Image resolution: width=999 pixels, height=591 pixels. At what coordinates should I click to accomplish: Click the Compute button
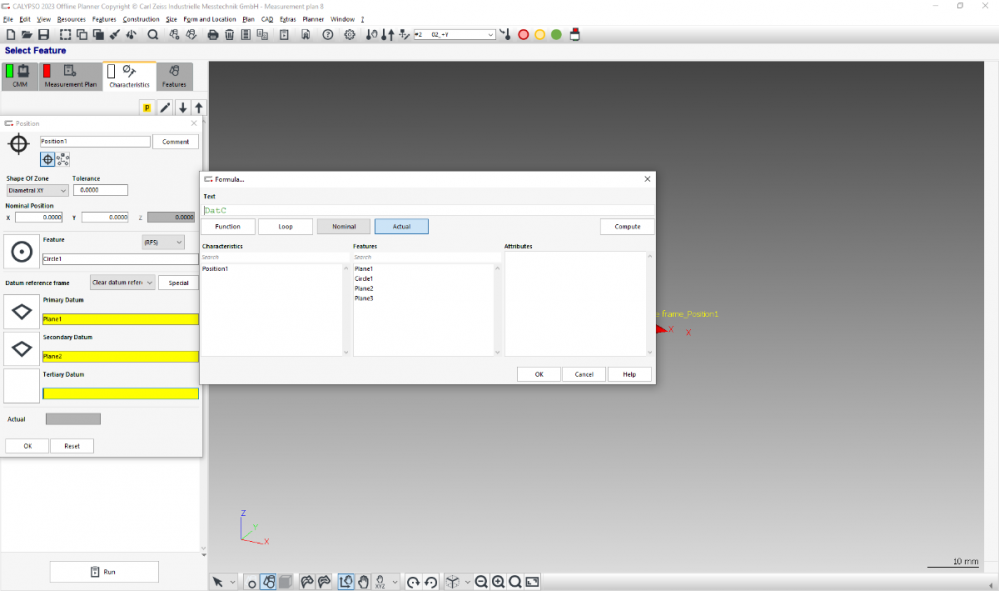pyautogui.click(x=627, y=227)
